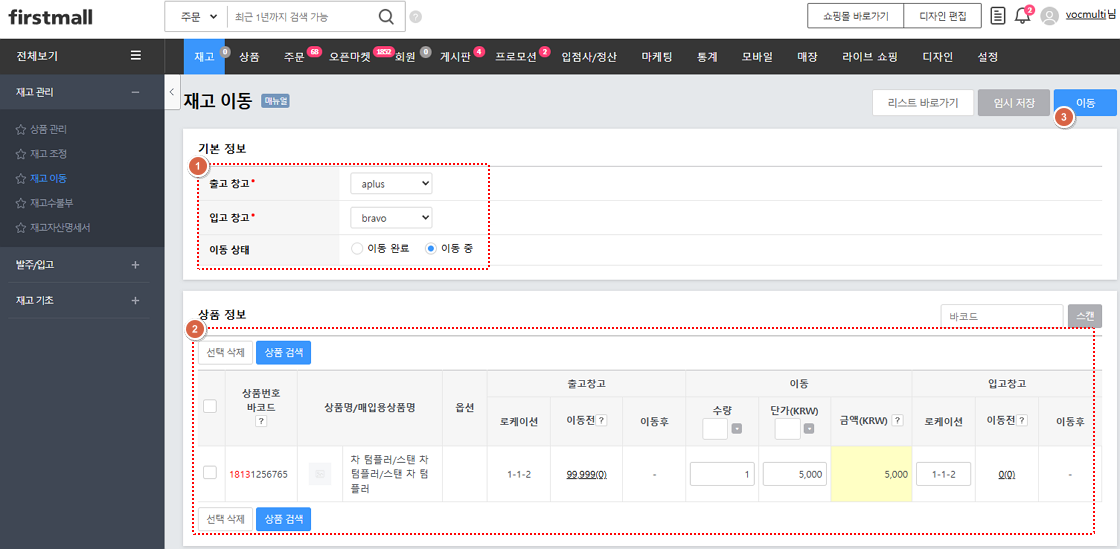Open the 게시판 top menu
Screen dimensions: 1120x549
click(455, 56)
